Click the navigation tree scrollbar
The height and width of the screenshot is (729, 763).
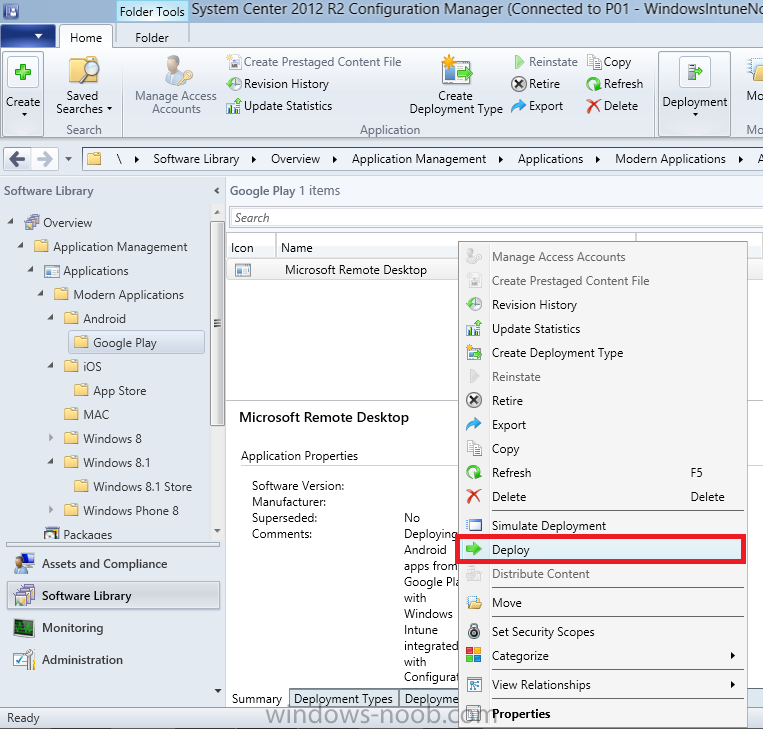[x=218, y=323]
